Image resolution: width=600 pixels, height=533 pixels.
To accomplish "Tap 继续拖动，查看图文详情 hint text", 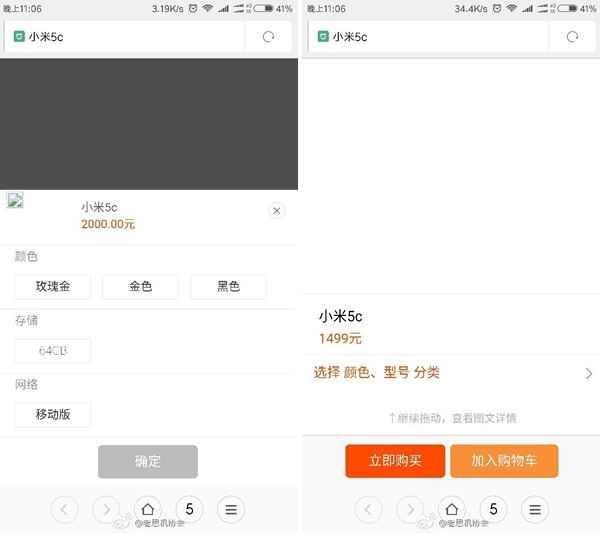I will 452,418.
